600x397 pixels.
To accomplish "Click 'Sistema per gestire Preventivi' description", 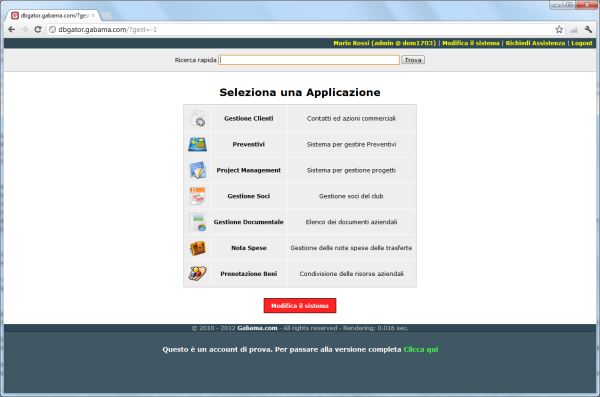I will tap(351, 144).
